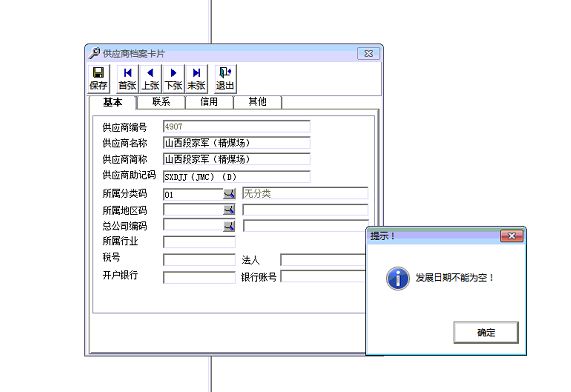Viewport: 571px width, 392px height.
Task: Focus the 税号 input field
Action: [x=199, y=260]
